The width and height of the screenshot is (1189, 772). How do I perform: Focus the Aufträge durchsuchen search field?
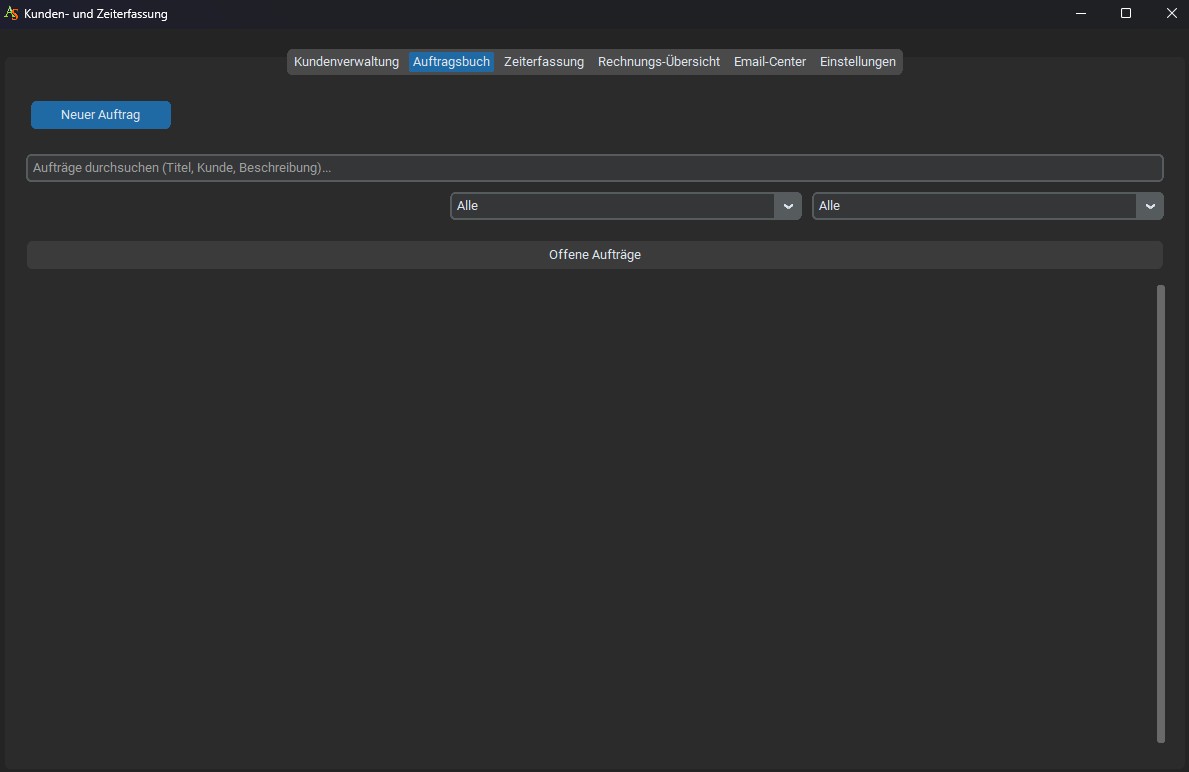click(x=594, y=168)
